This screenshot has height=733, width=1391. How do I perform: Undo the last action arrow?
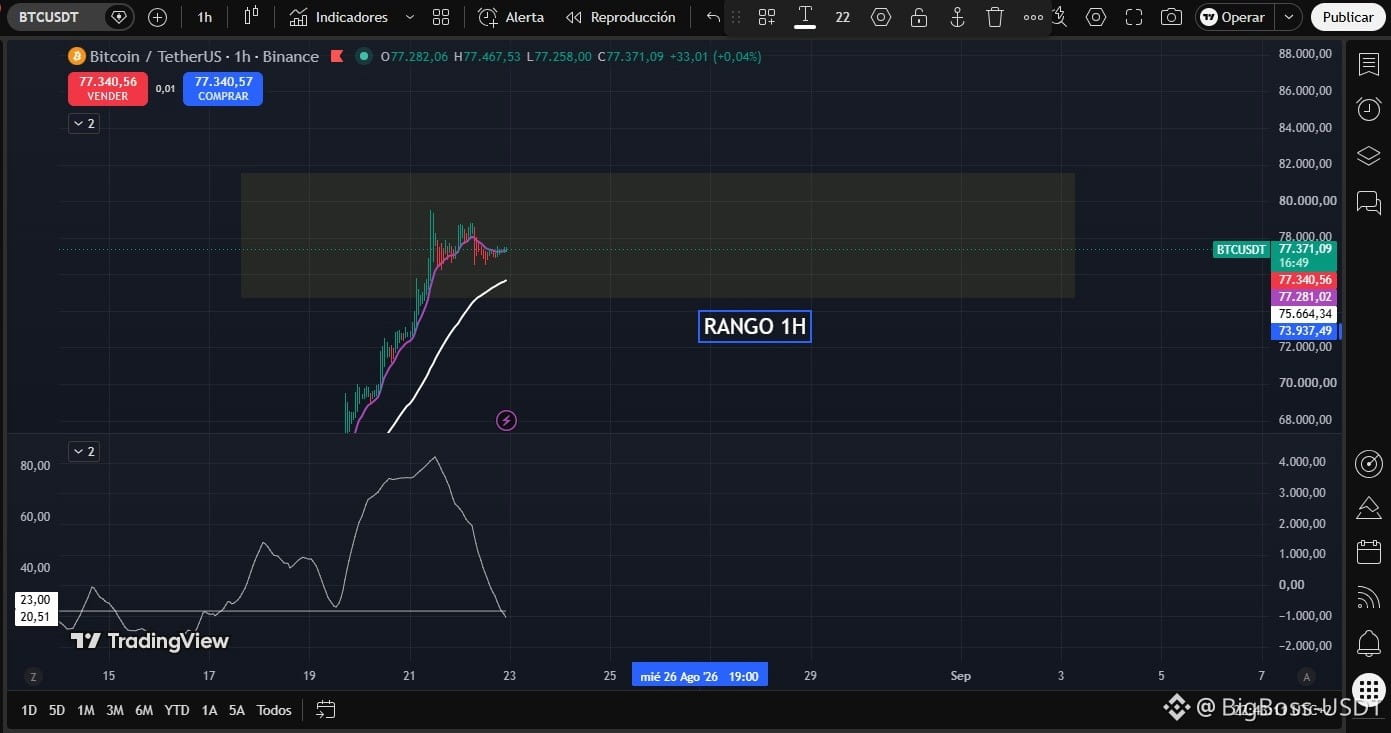tap(713, 17)
